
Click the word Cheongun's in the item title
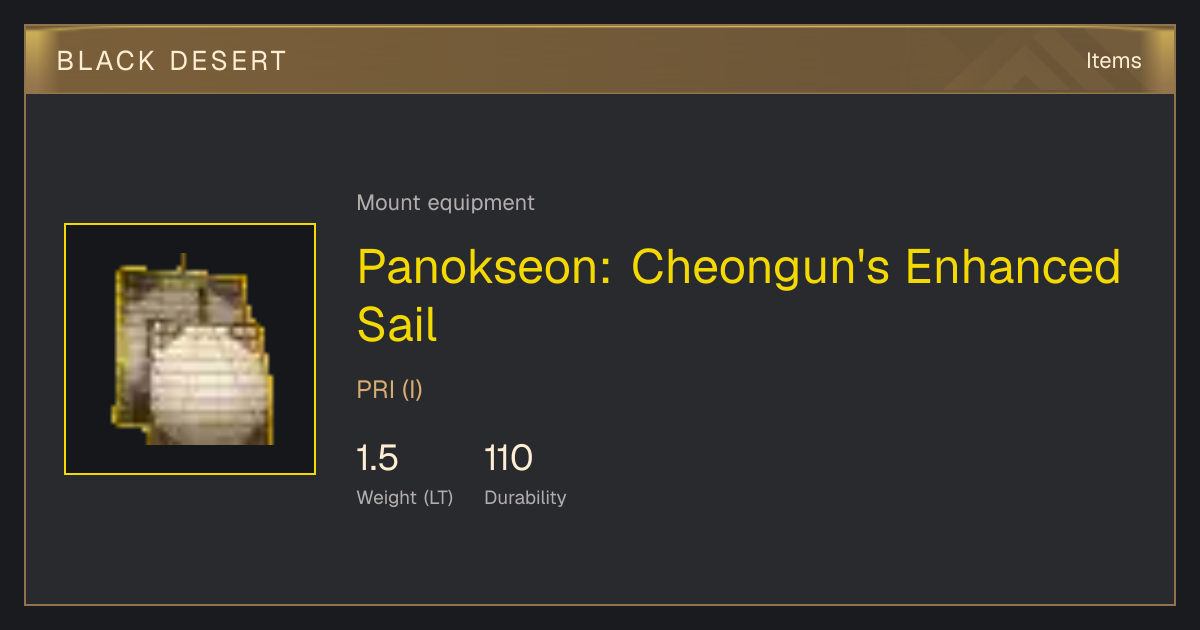click(x=761, y=267)
